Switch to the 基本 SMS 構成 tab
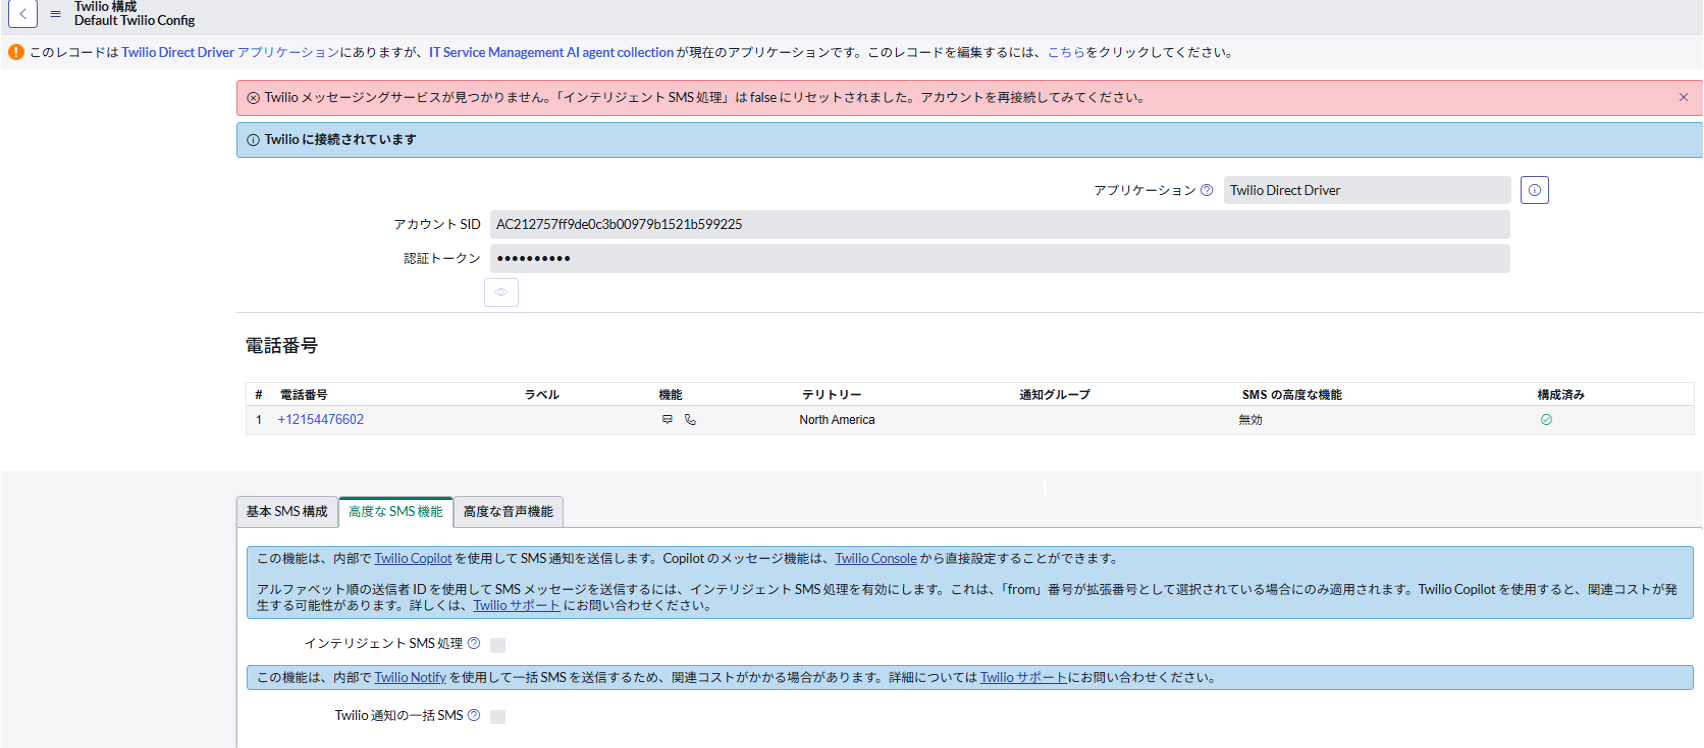 [x=287, y=512]
